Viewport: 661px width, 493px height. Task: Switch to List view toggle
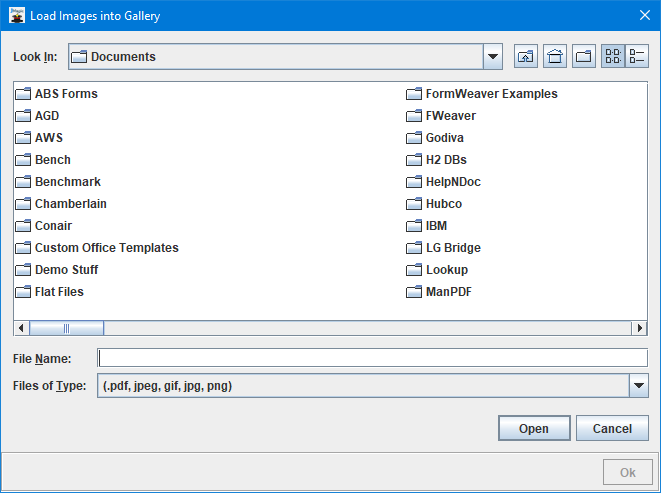point(613,56)
